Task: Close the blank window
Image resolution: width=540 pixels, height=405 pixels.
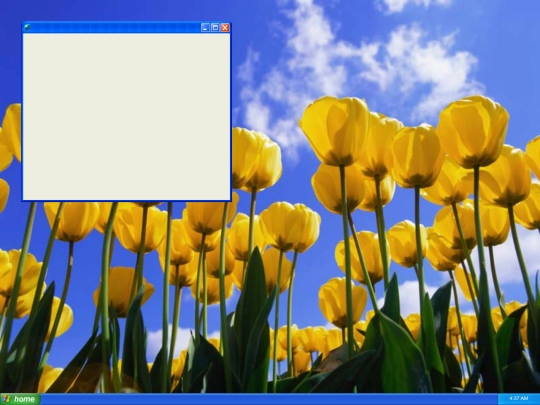Action: [x=225, y=28]
